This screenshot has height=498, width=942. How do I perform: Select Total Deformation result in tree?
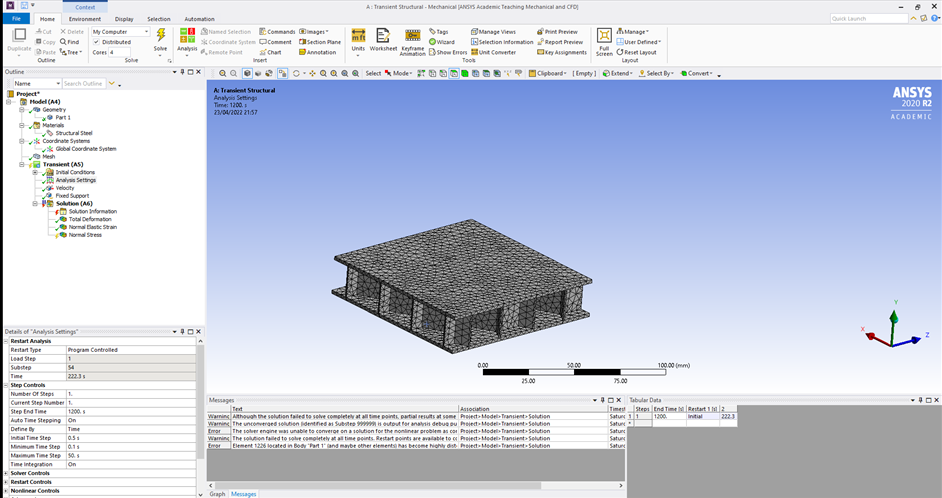point(90,219)
